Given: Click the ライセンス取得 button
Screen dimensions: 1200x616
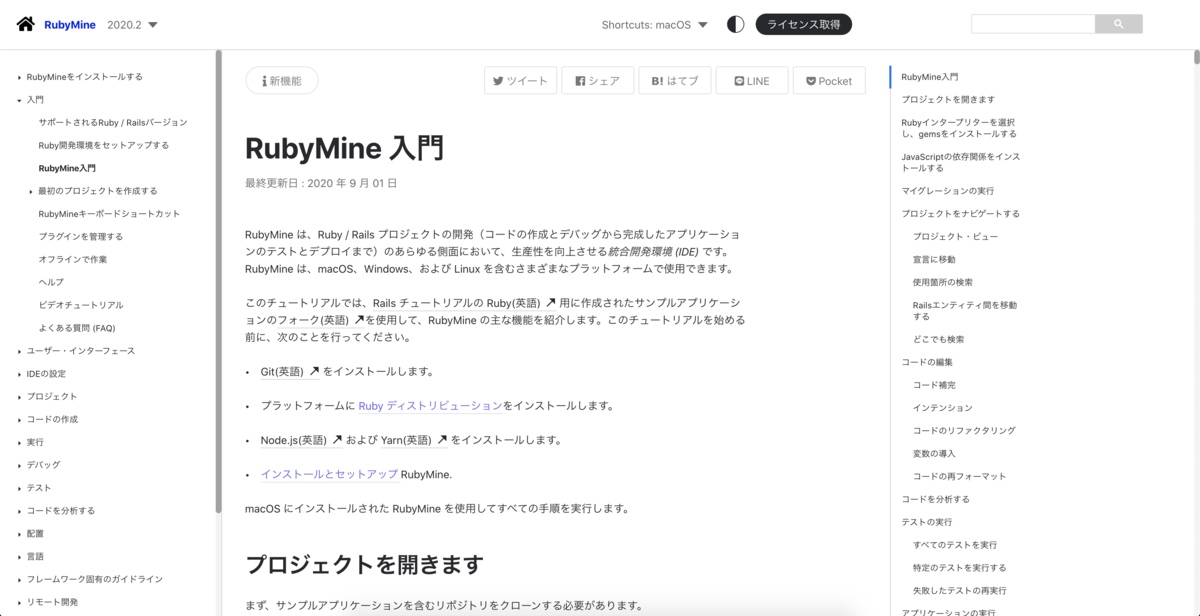Looking at the screenshot, I should tap(804, 24).
